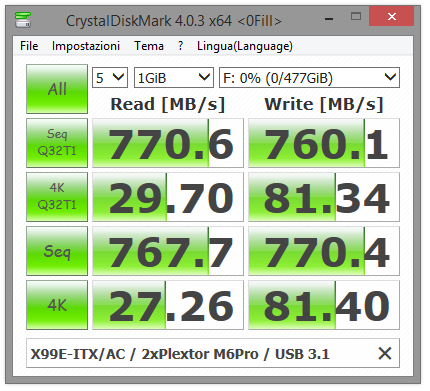Click the 4K write result 81.40
430x391 pixels.
pyautogui.click(x=324, y=305)
